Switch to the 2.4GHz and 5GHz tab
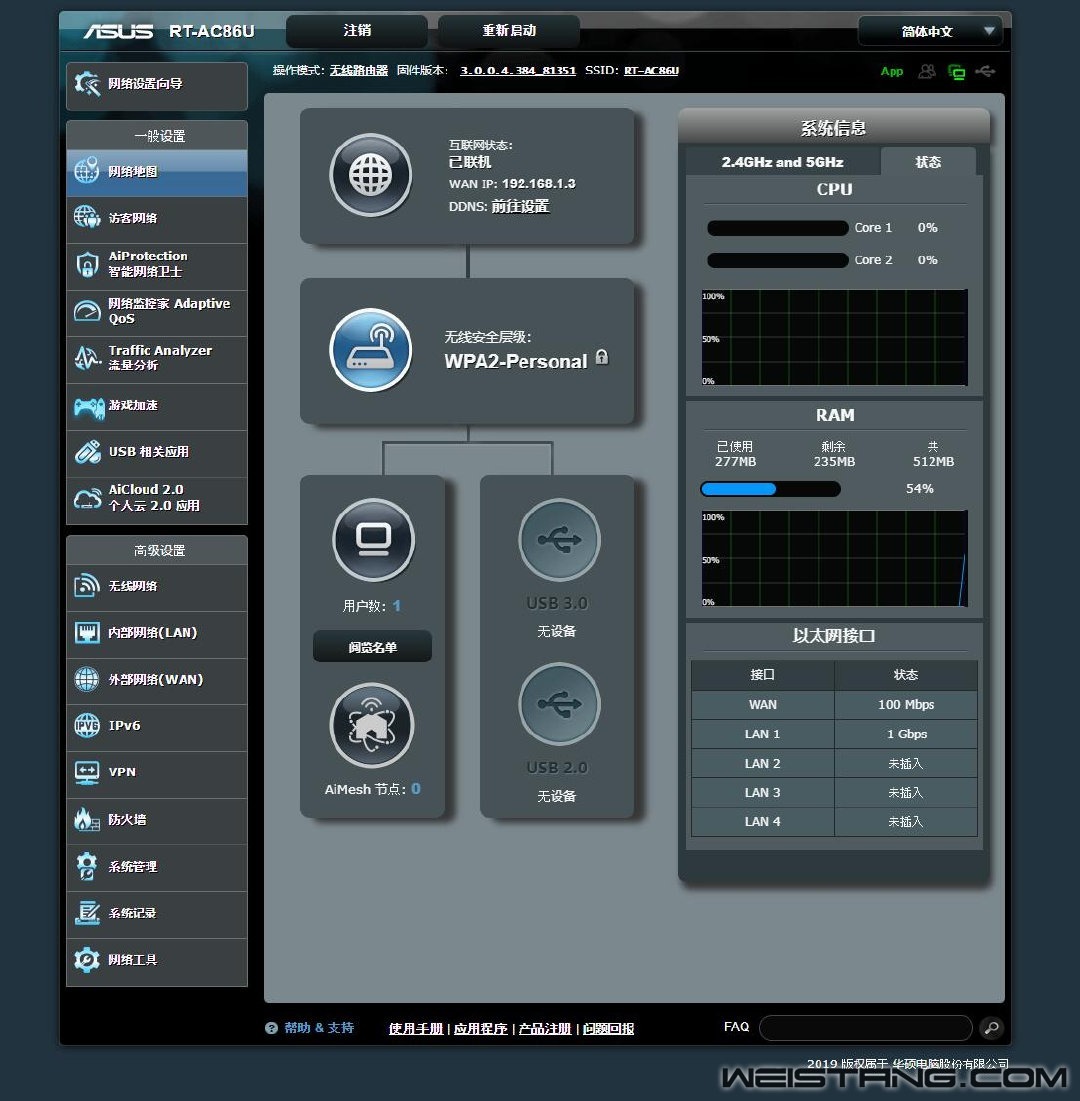The image size is (1080, 1101). click(x=782, y=162)
